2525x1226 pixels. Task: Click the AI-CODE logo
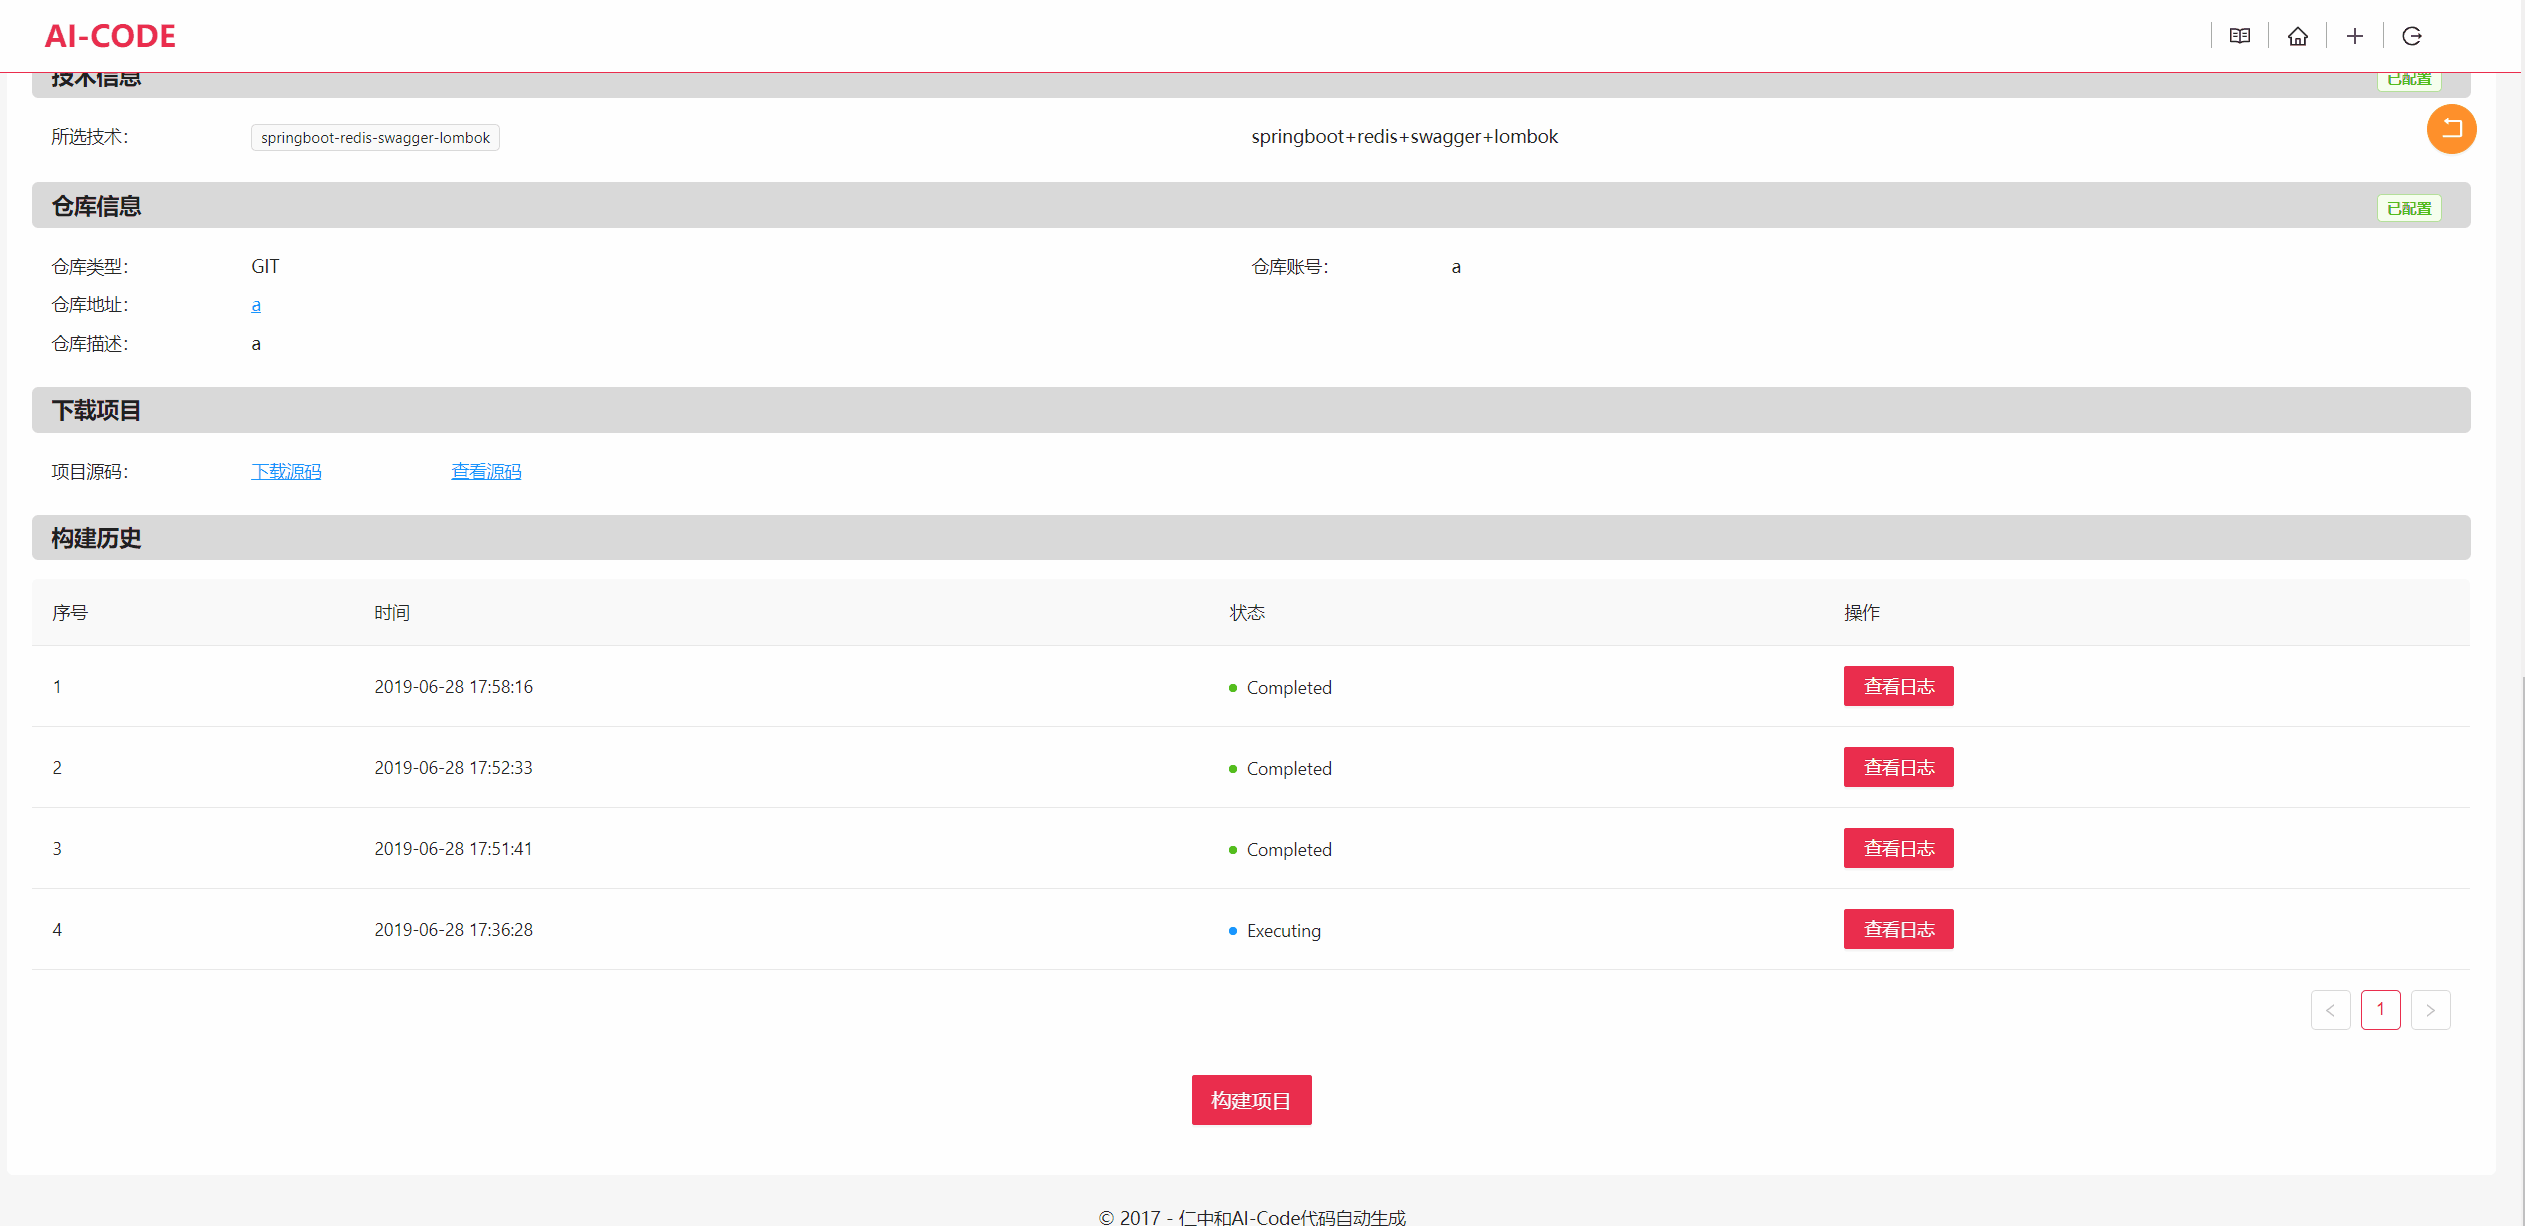coord(110,36)
